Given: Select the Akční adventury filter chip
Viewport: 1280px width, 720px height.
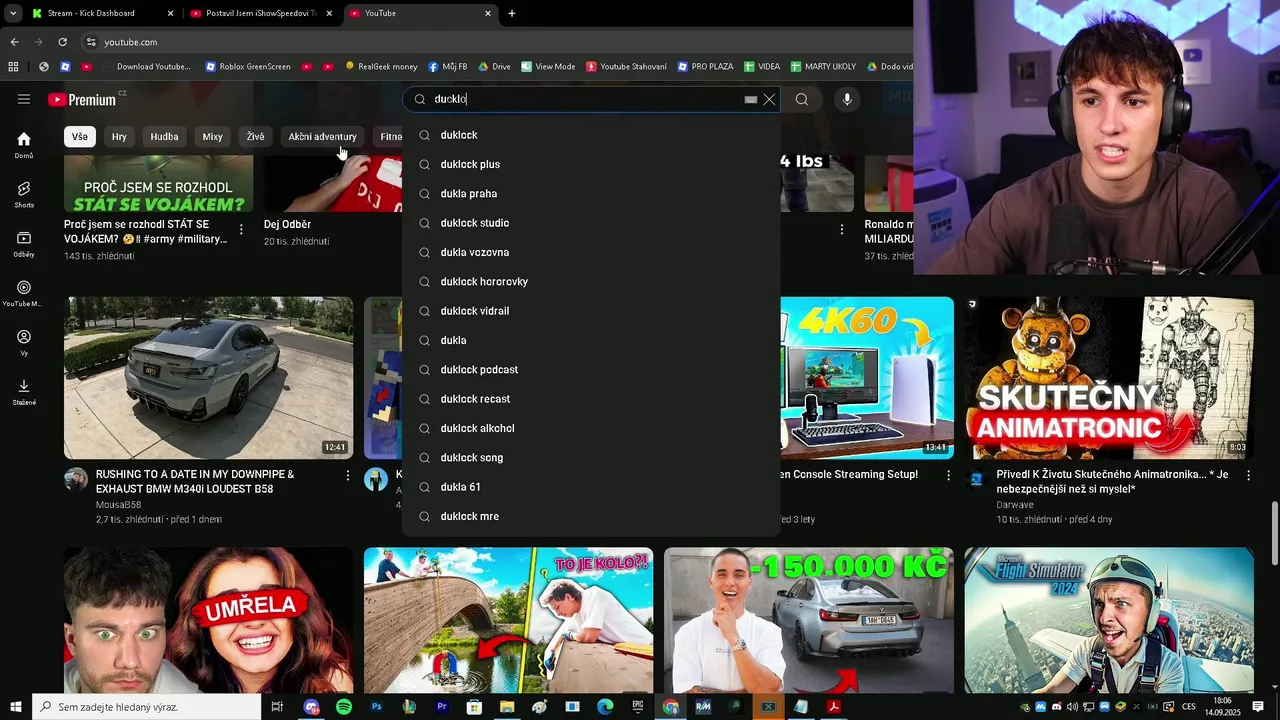Looking at the screenshot, I should click(322, 137).
